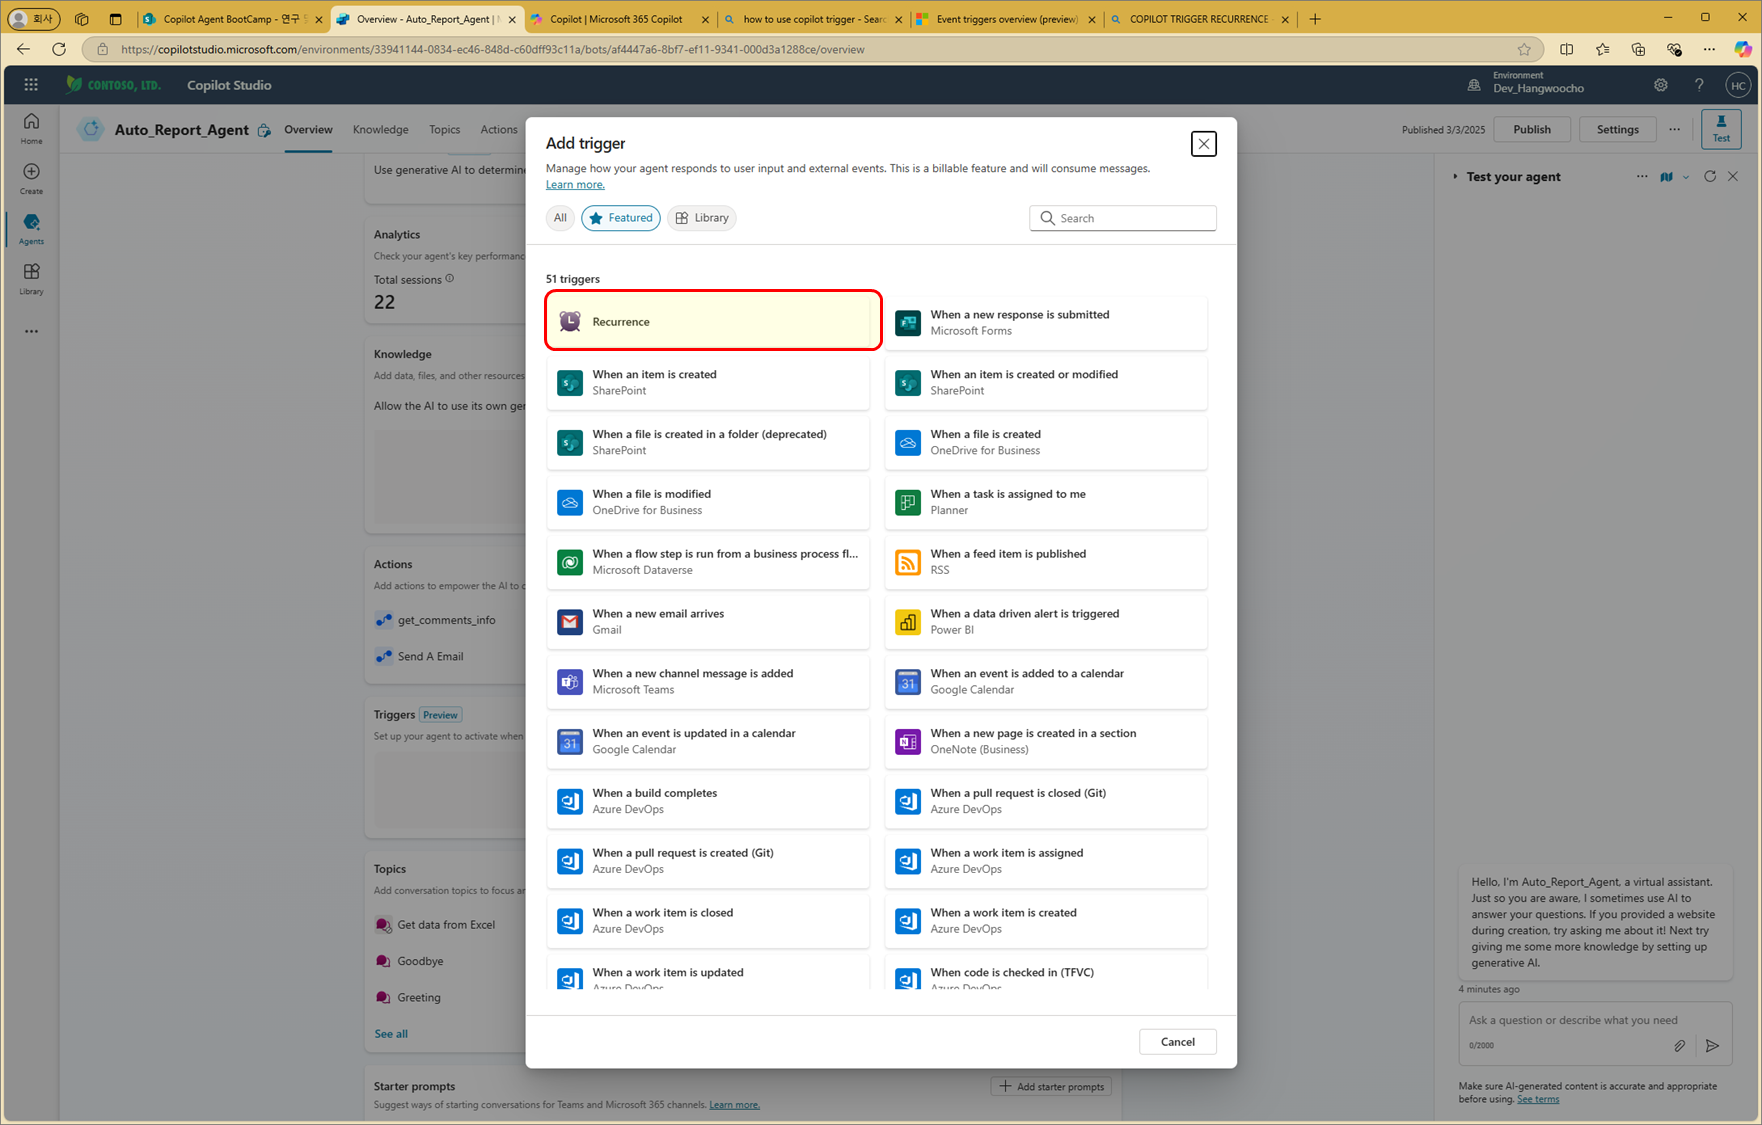Select Gmail 'When a new email arrives'
This screenshot has width=1762, height=1125.
pos(708,622)
